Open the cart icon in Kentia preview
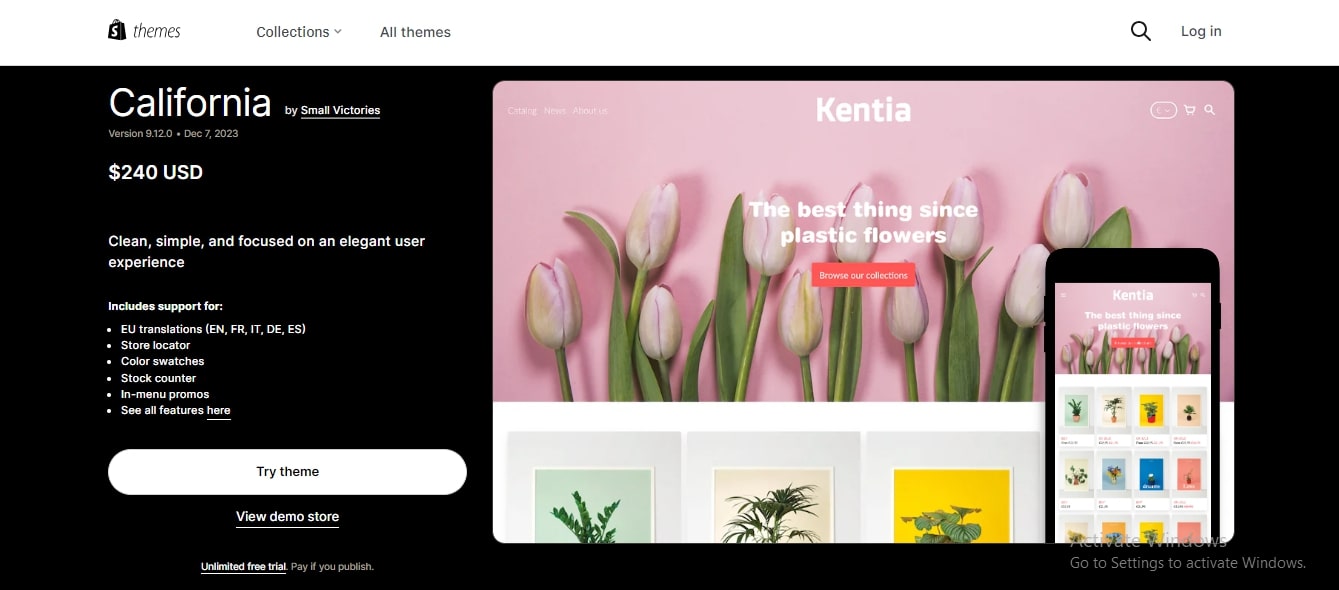 (x=1189, y=110)
